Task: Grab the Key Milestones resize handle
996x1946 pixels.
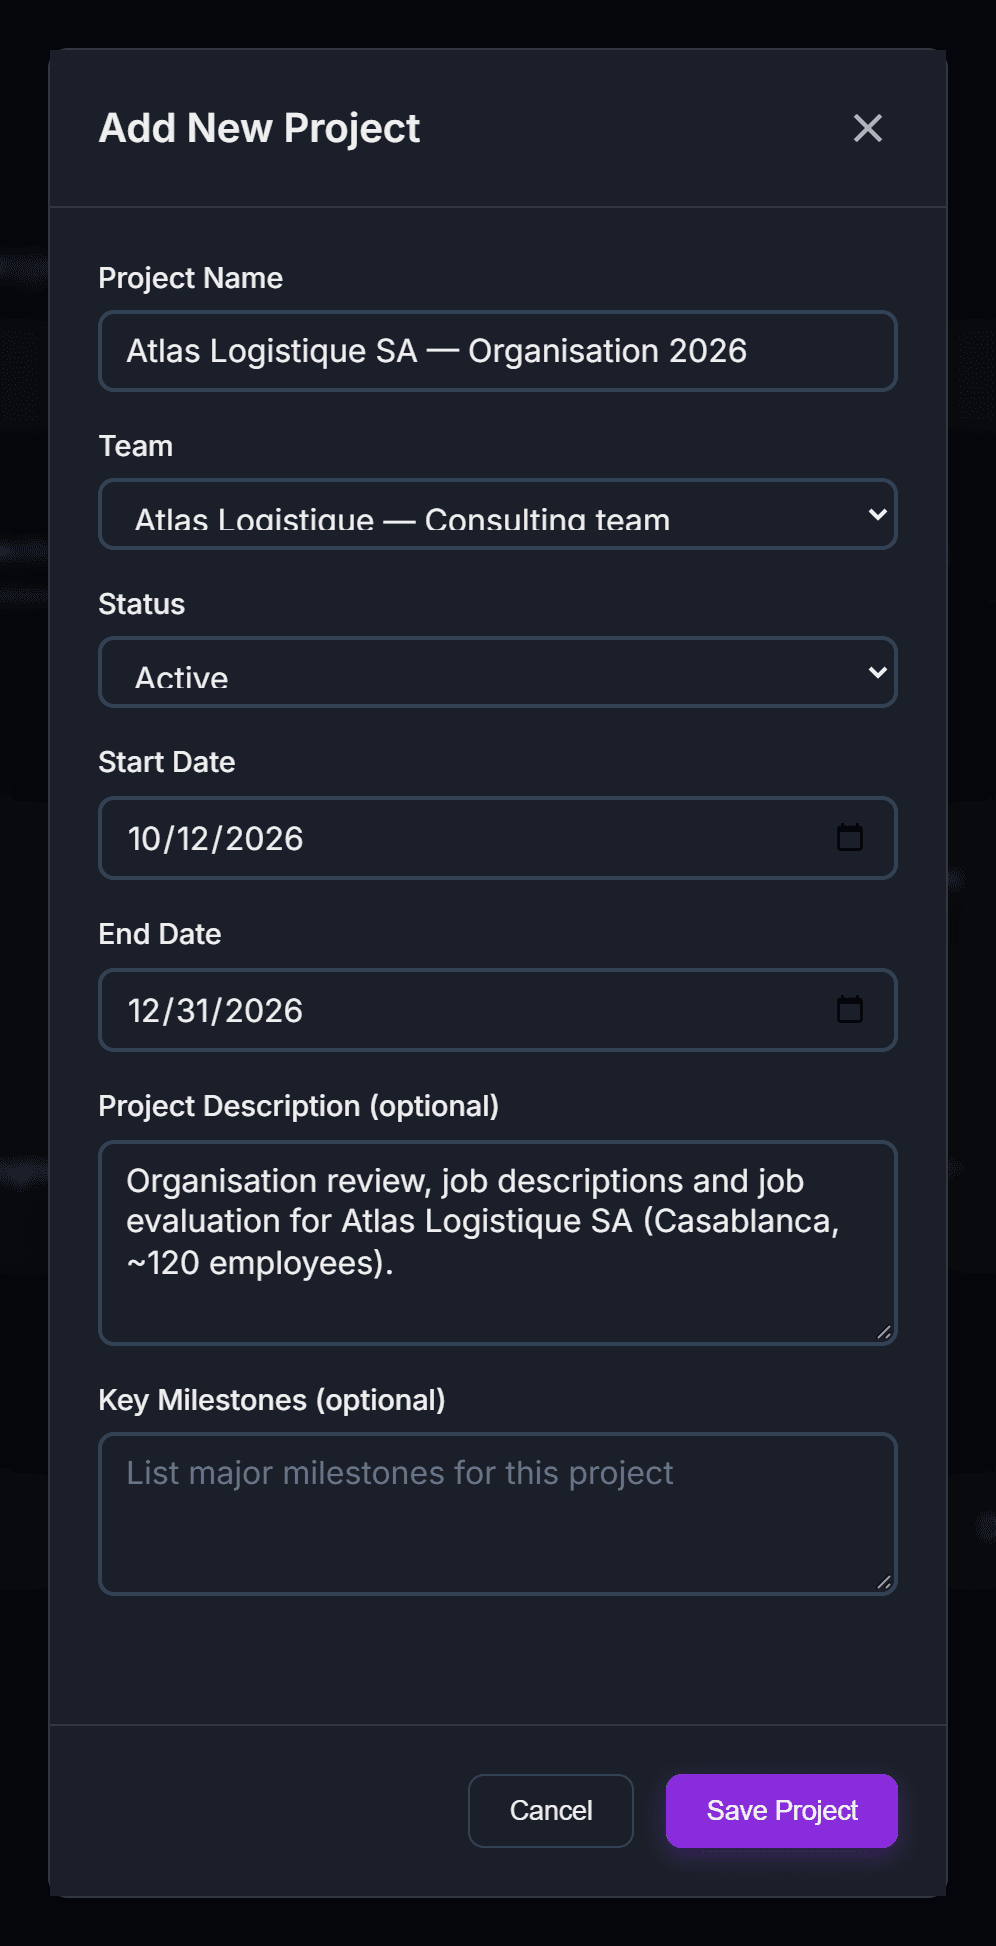Action: click(x=884, y=1582)
